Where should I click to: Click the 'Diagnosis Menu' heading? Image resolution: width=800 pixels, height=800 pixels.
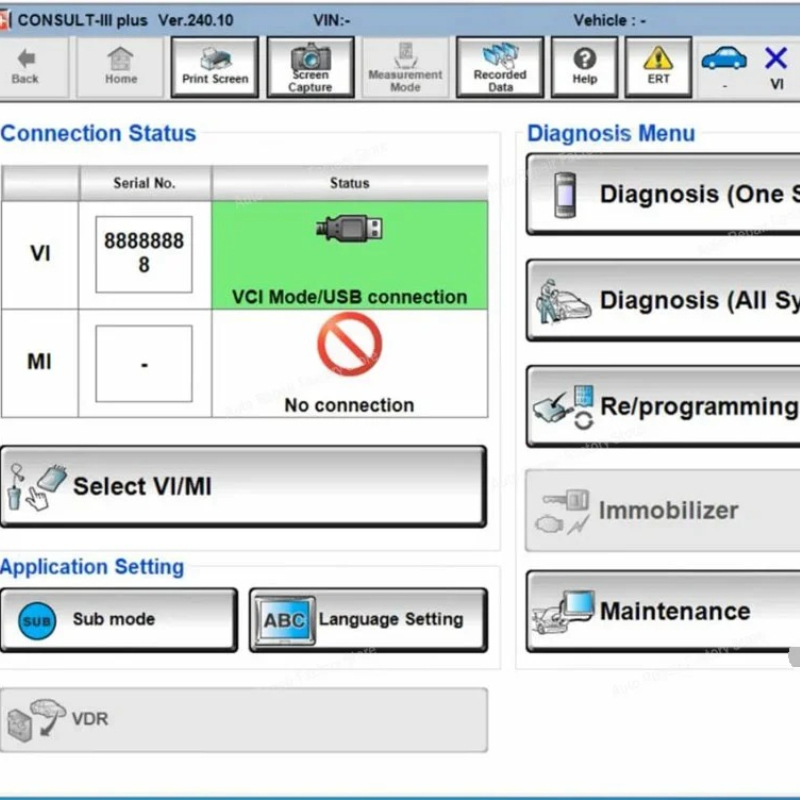click(611, 133)
